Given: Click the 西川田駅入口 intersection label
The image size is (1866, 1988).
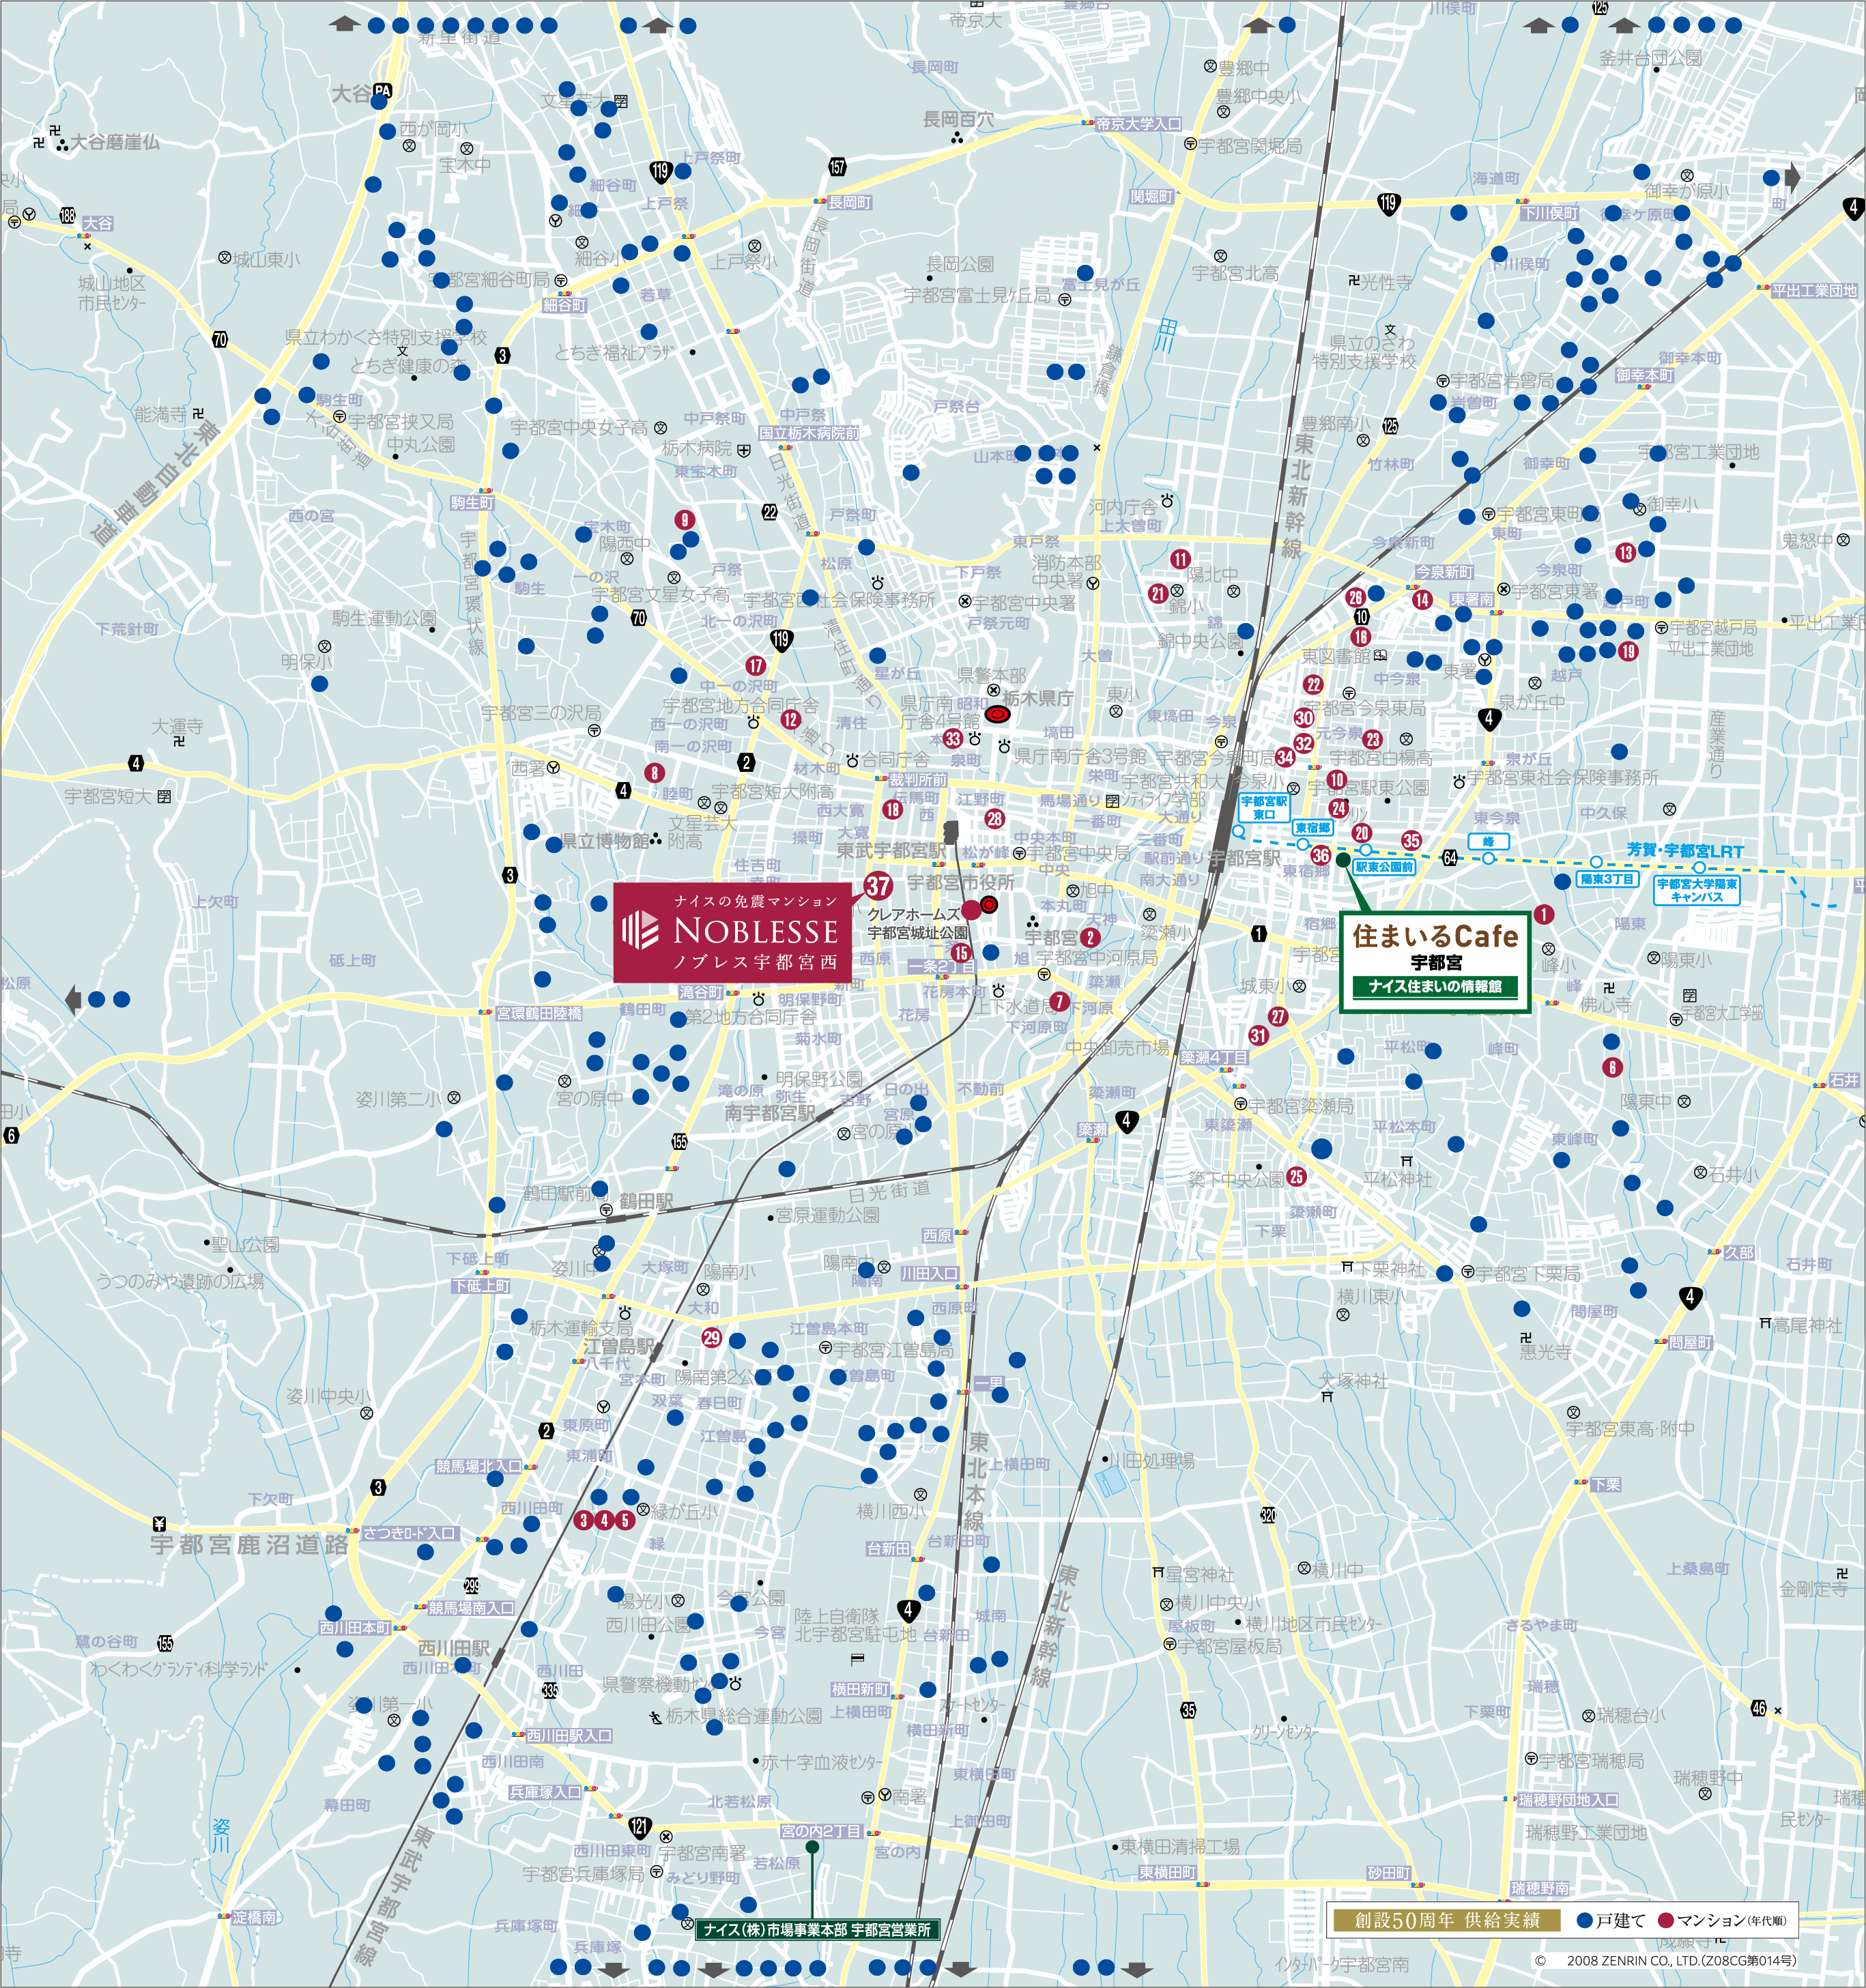Looking at the screenshot, I should (569, 1735).
